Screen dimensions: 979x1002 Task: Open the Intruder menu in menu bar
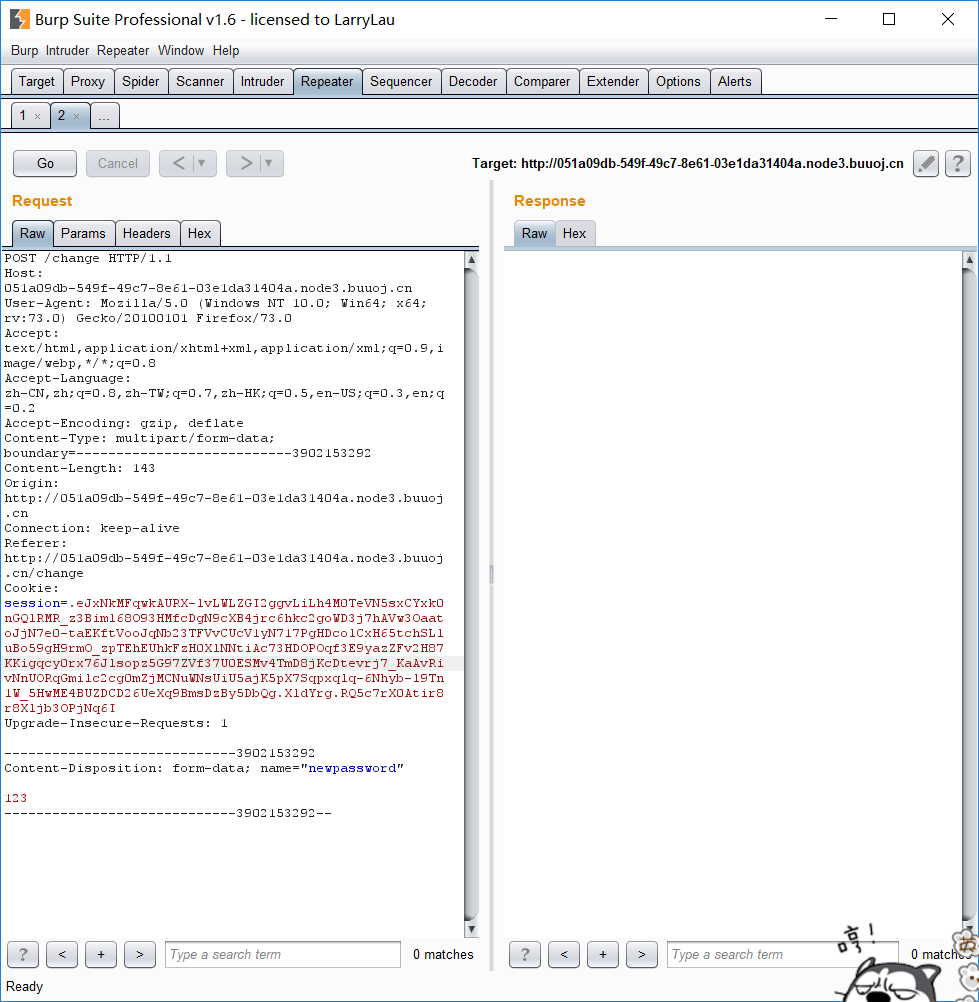click(x=67, y=50)
